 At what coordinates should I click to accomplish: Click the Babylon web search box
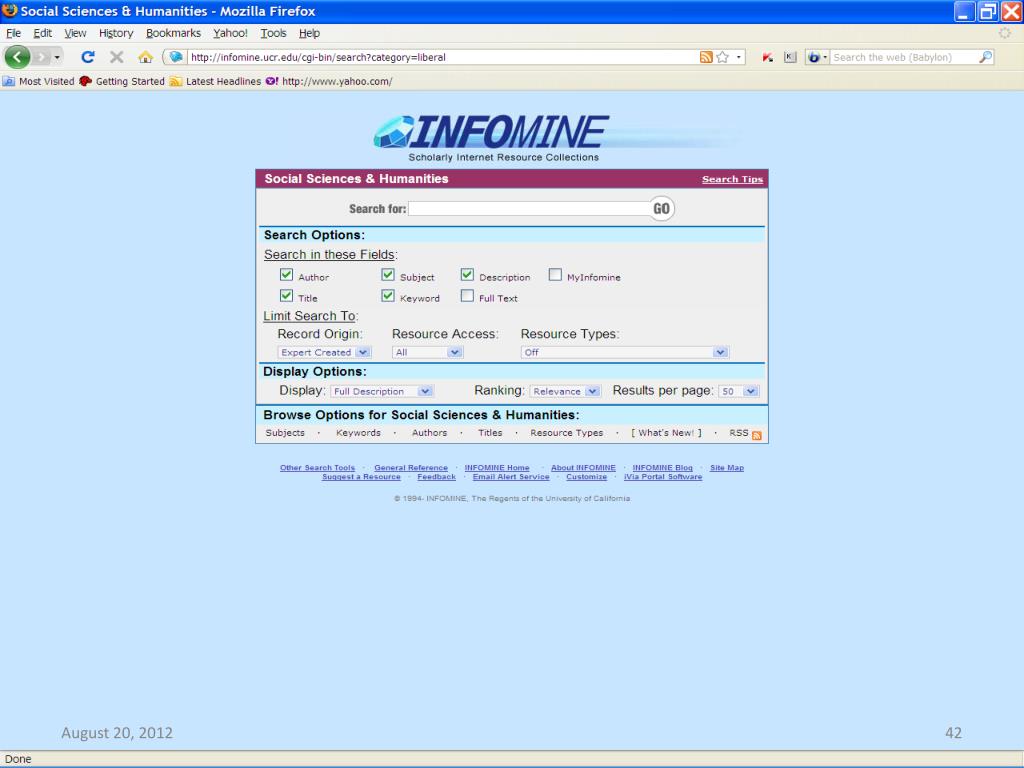coord(904,57)
